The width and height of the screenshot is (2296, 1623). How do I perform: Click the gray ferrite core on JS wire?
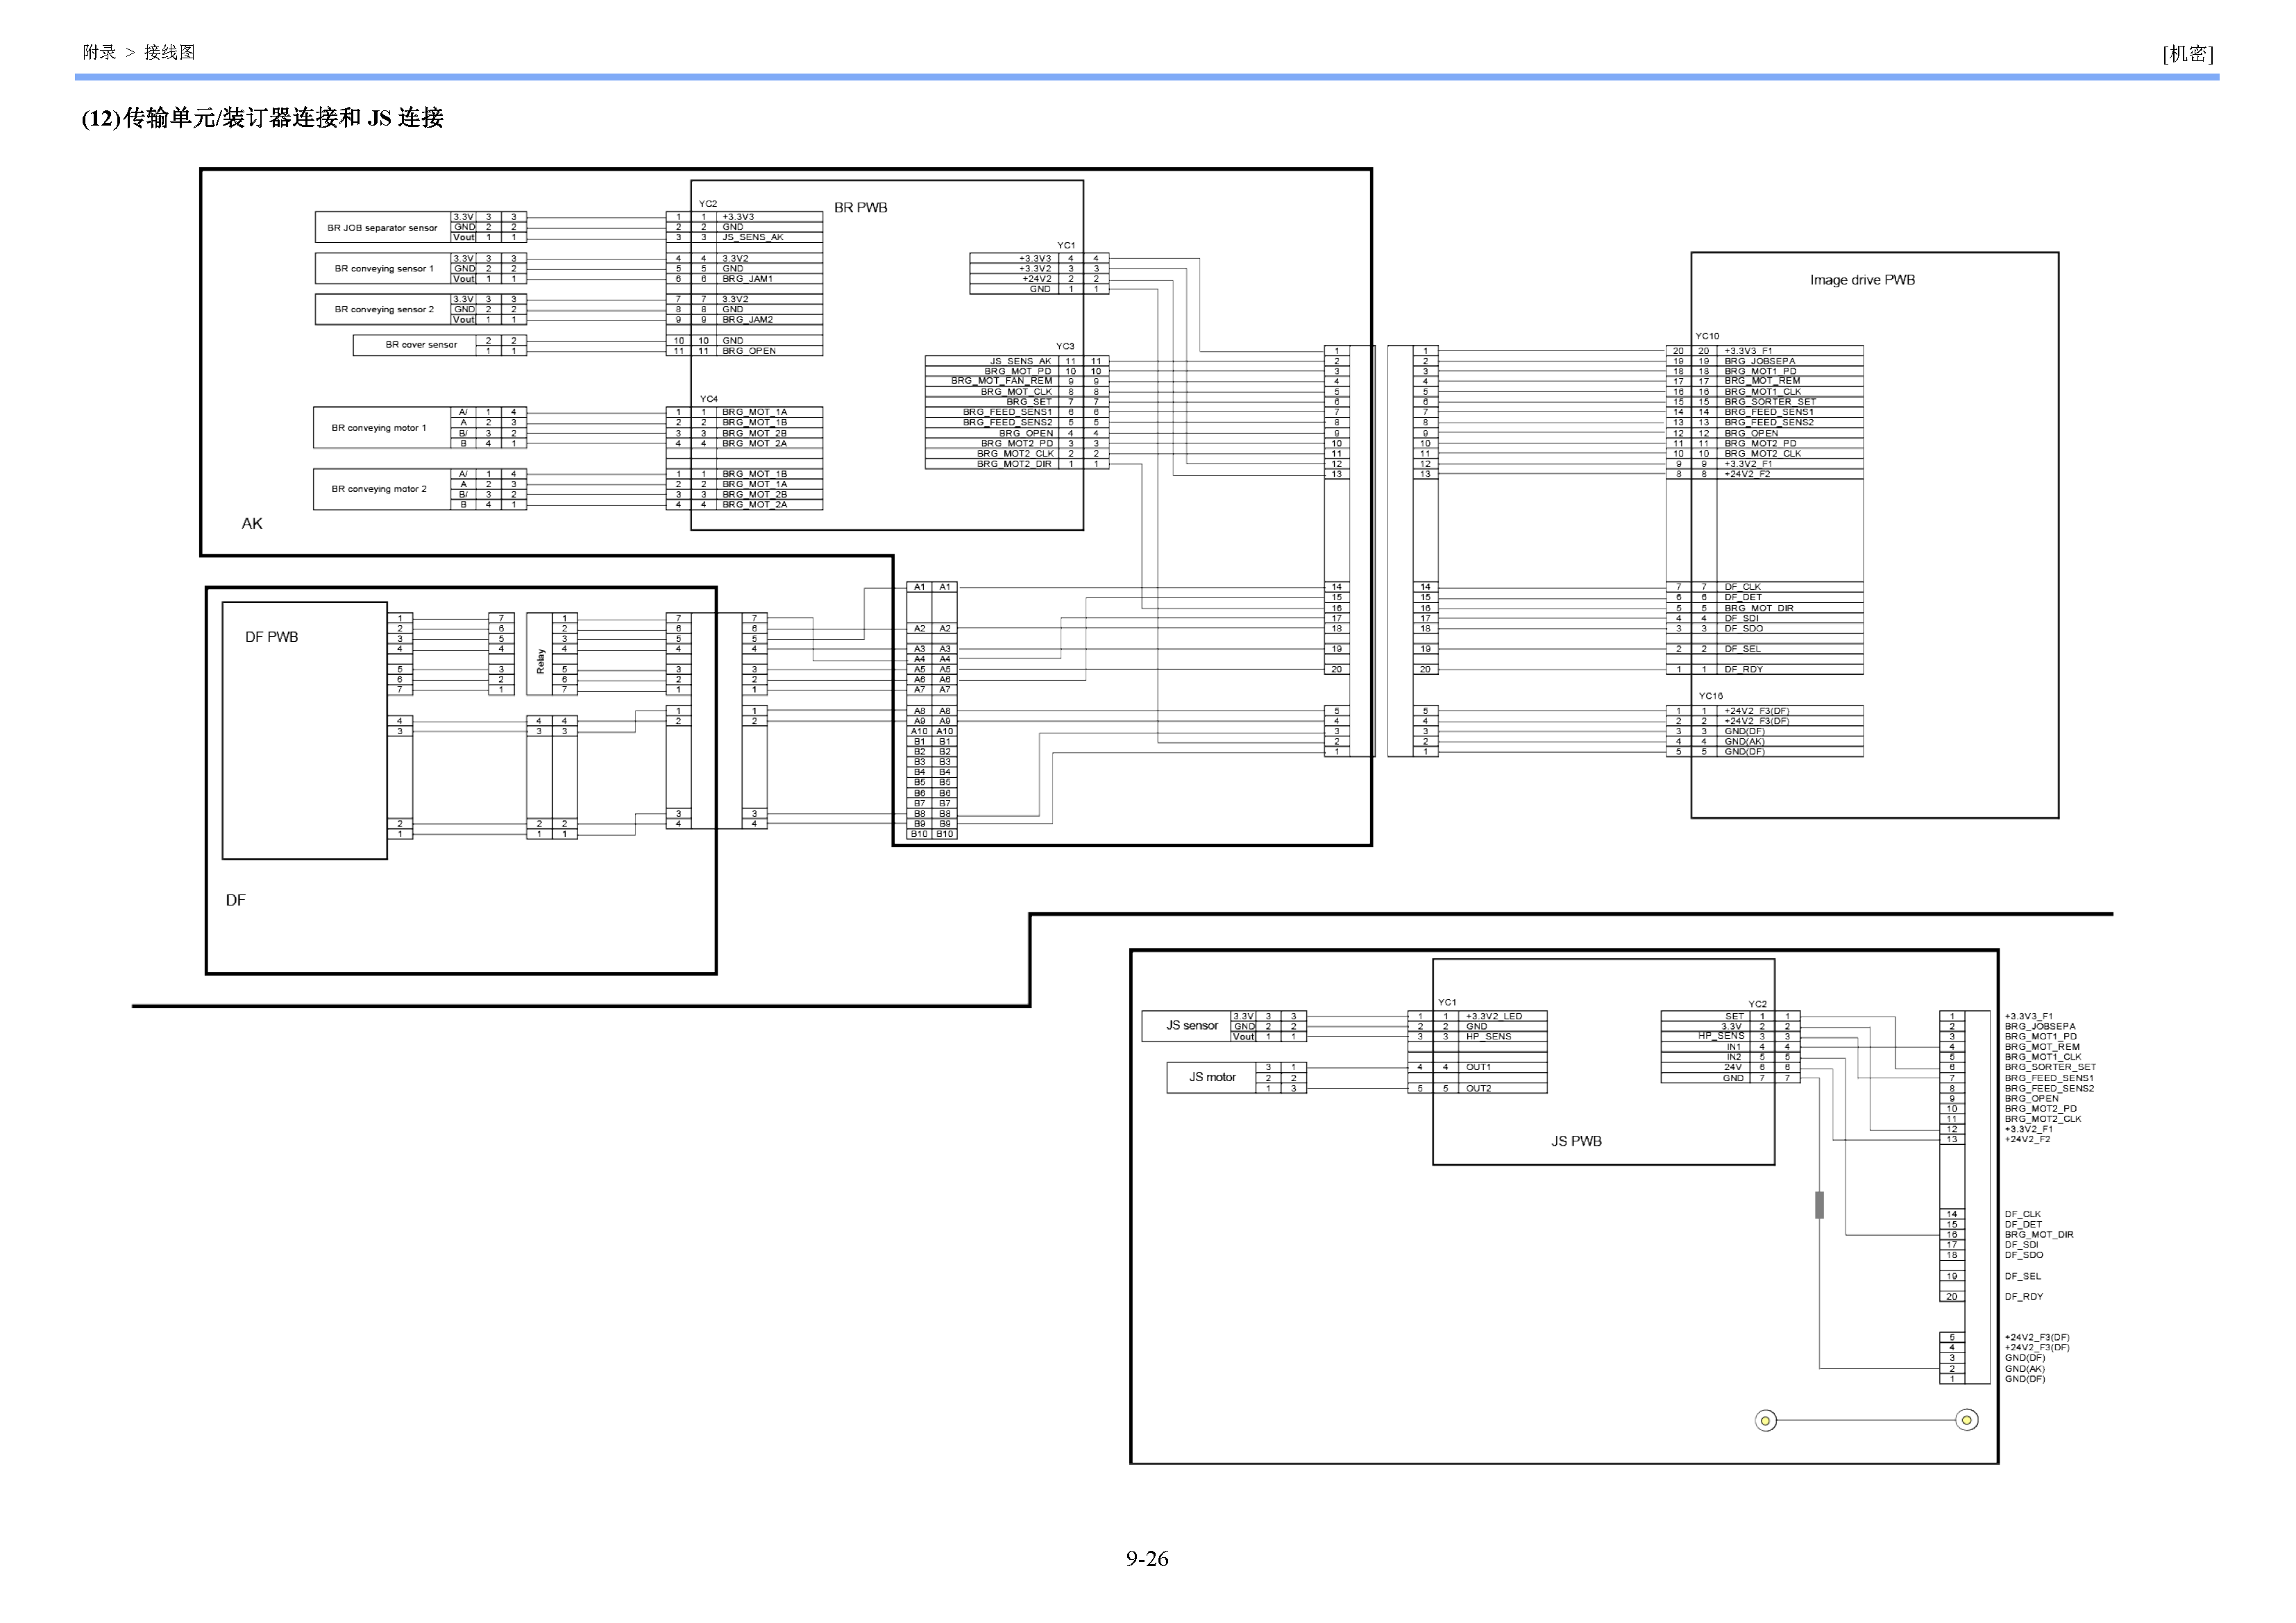(x=1819, y=1205)
